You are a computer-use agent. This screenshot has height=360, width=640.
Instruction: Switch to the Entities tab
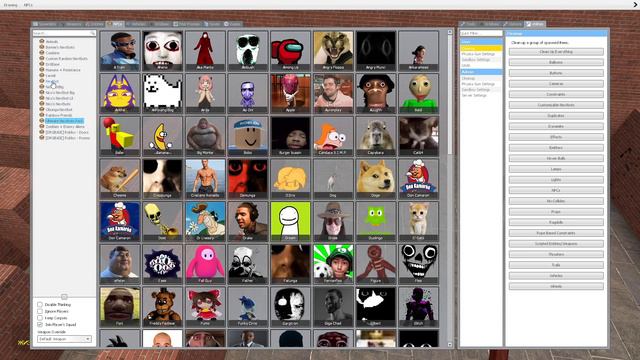pyautogui.click(x=95, y=24)
